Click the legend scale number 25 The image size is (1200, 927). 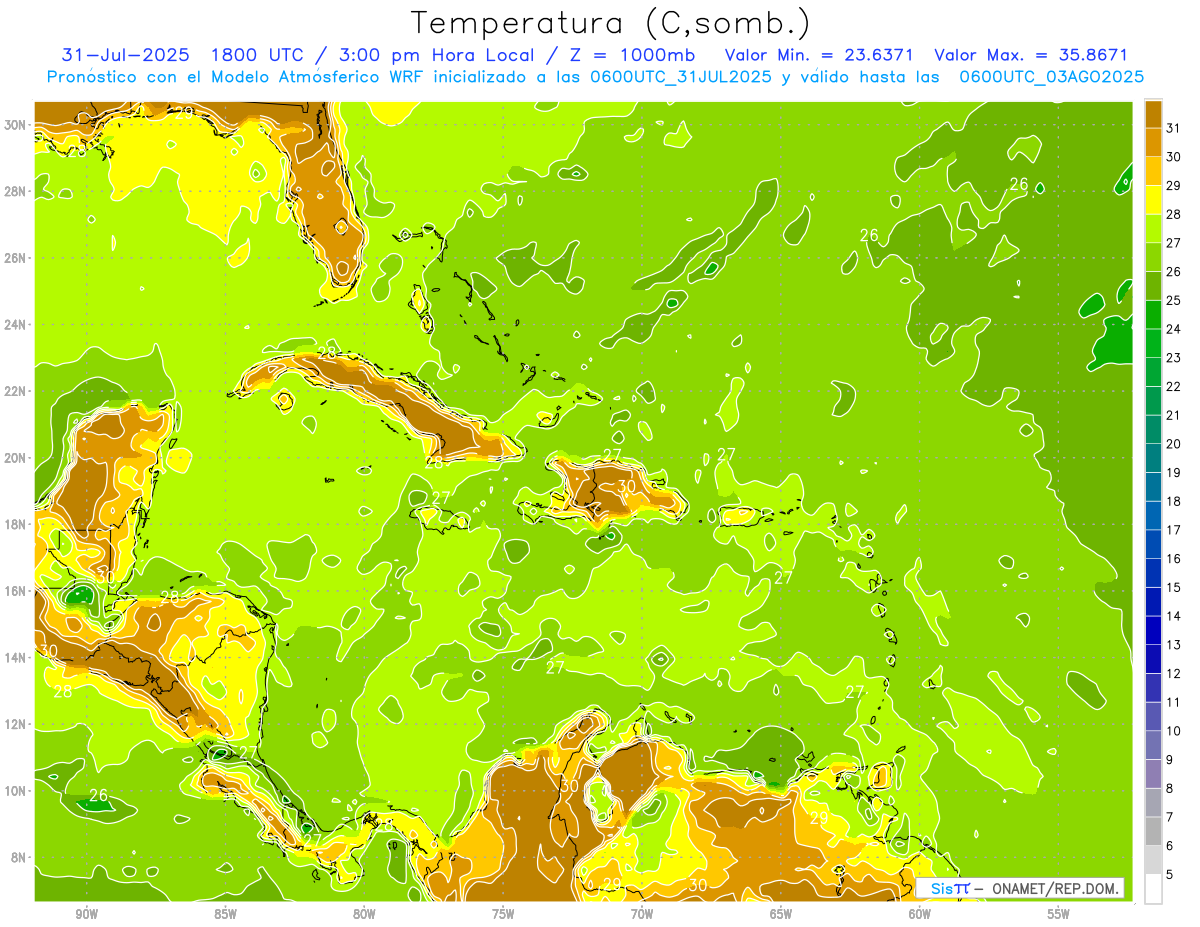point(1173,300)
